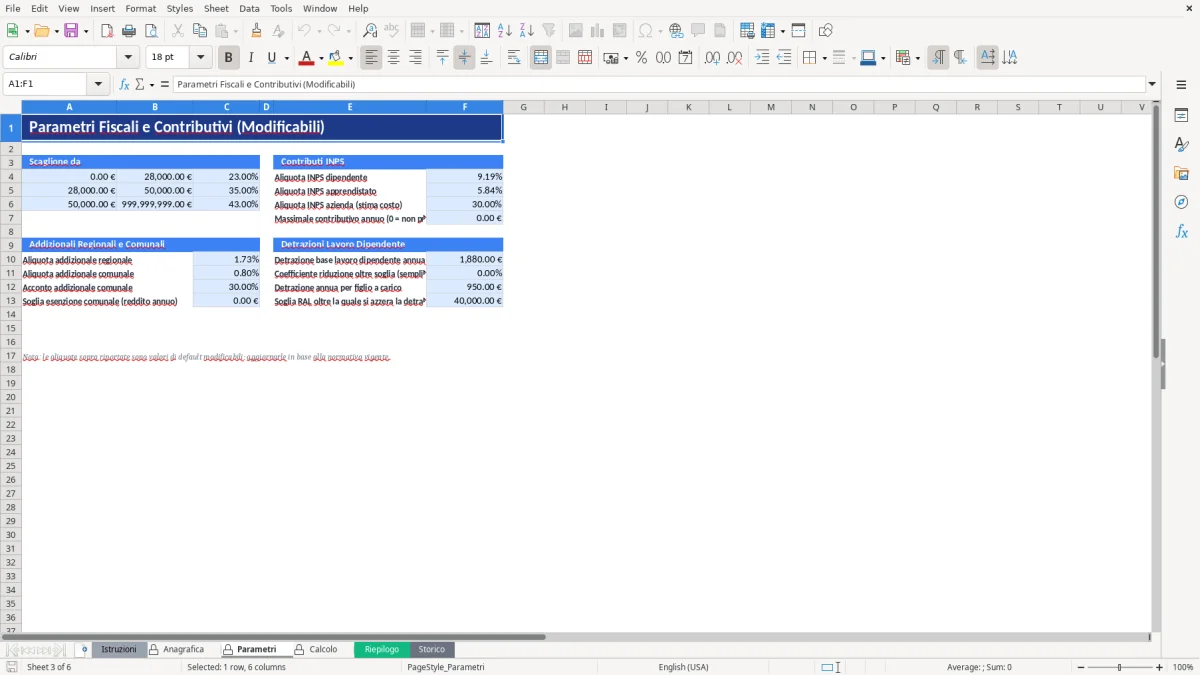Expand the formula bar
The width and height of the screenshot is (1200, 675).
coord(1152,85)
